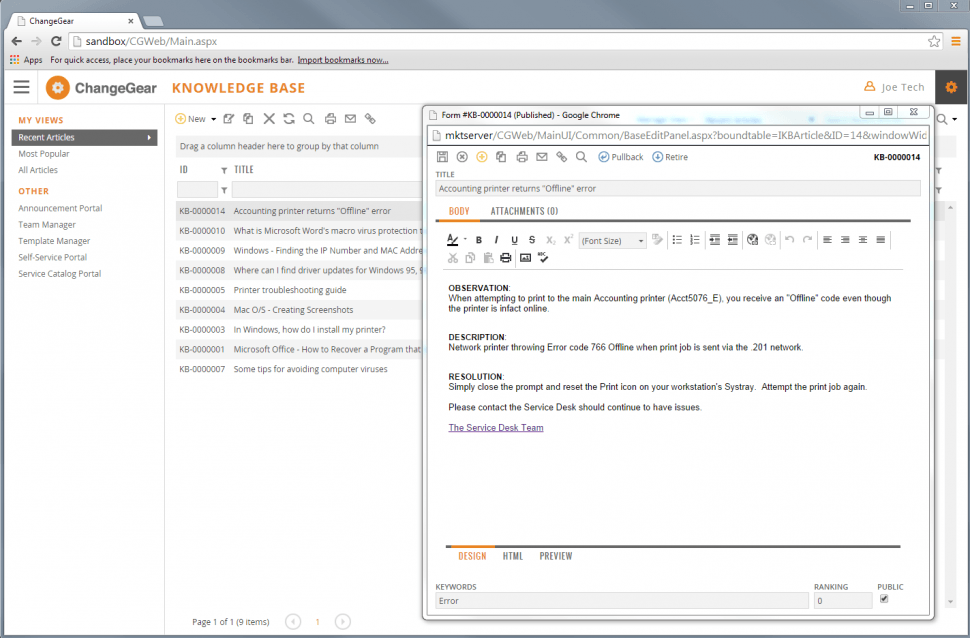This screenshot has height=638, width=970.
Task: Open the ID column header filter icon
Action: coord(224,170)
